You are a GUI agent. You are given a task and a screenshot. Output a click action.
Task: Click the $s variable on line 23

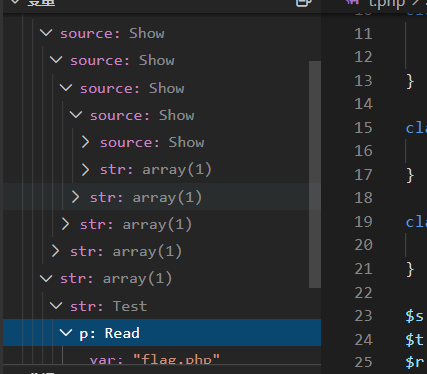tap(415, 316)
